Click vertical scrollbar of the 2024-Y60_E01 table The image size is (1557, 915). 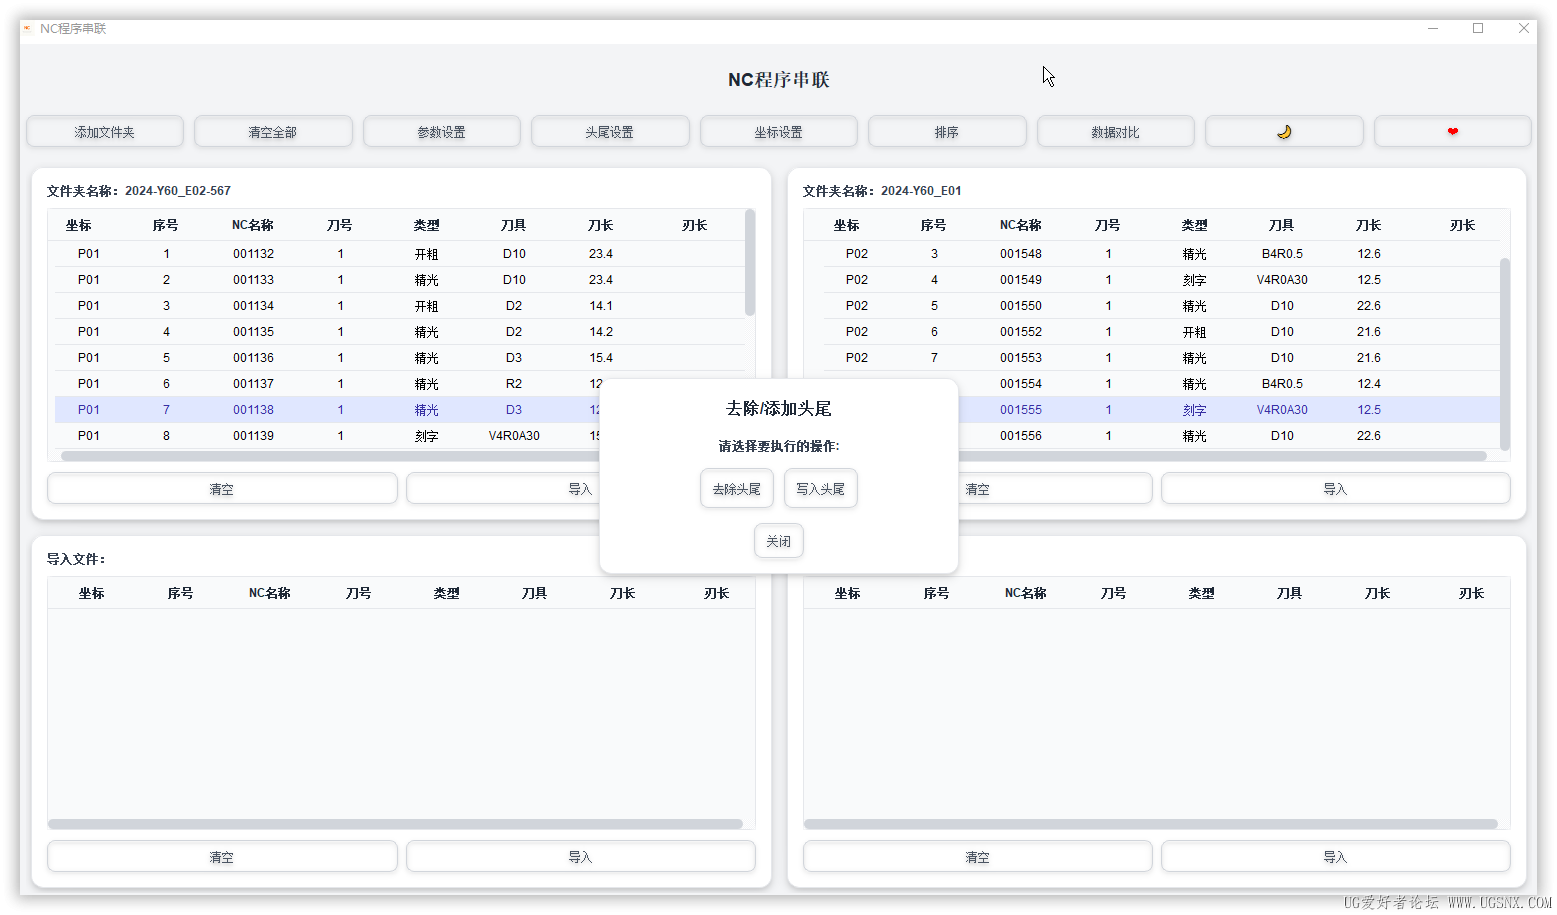point(1505,354)
